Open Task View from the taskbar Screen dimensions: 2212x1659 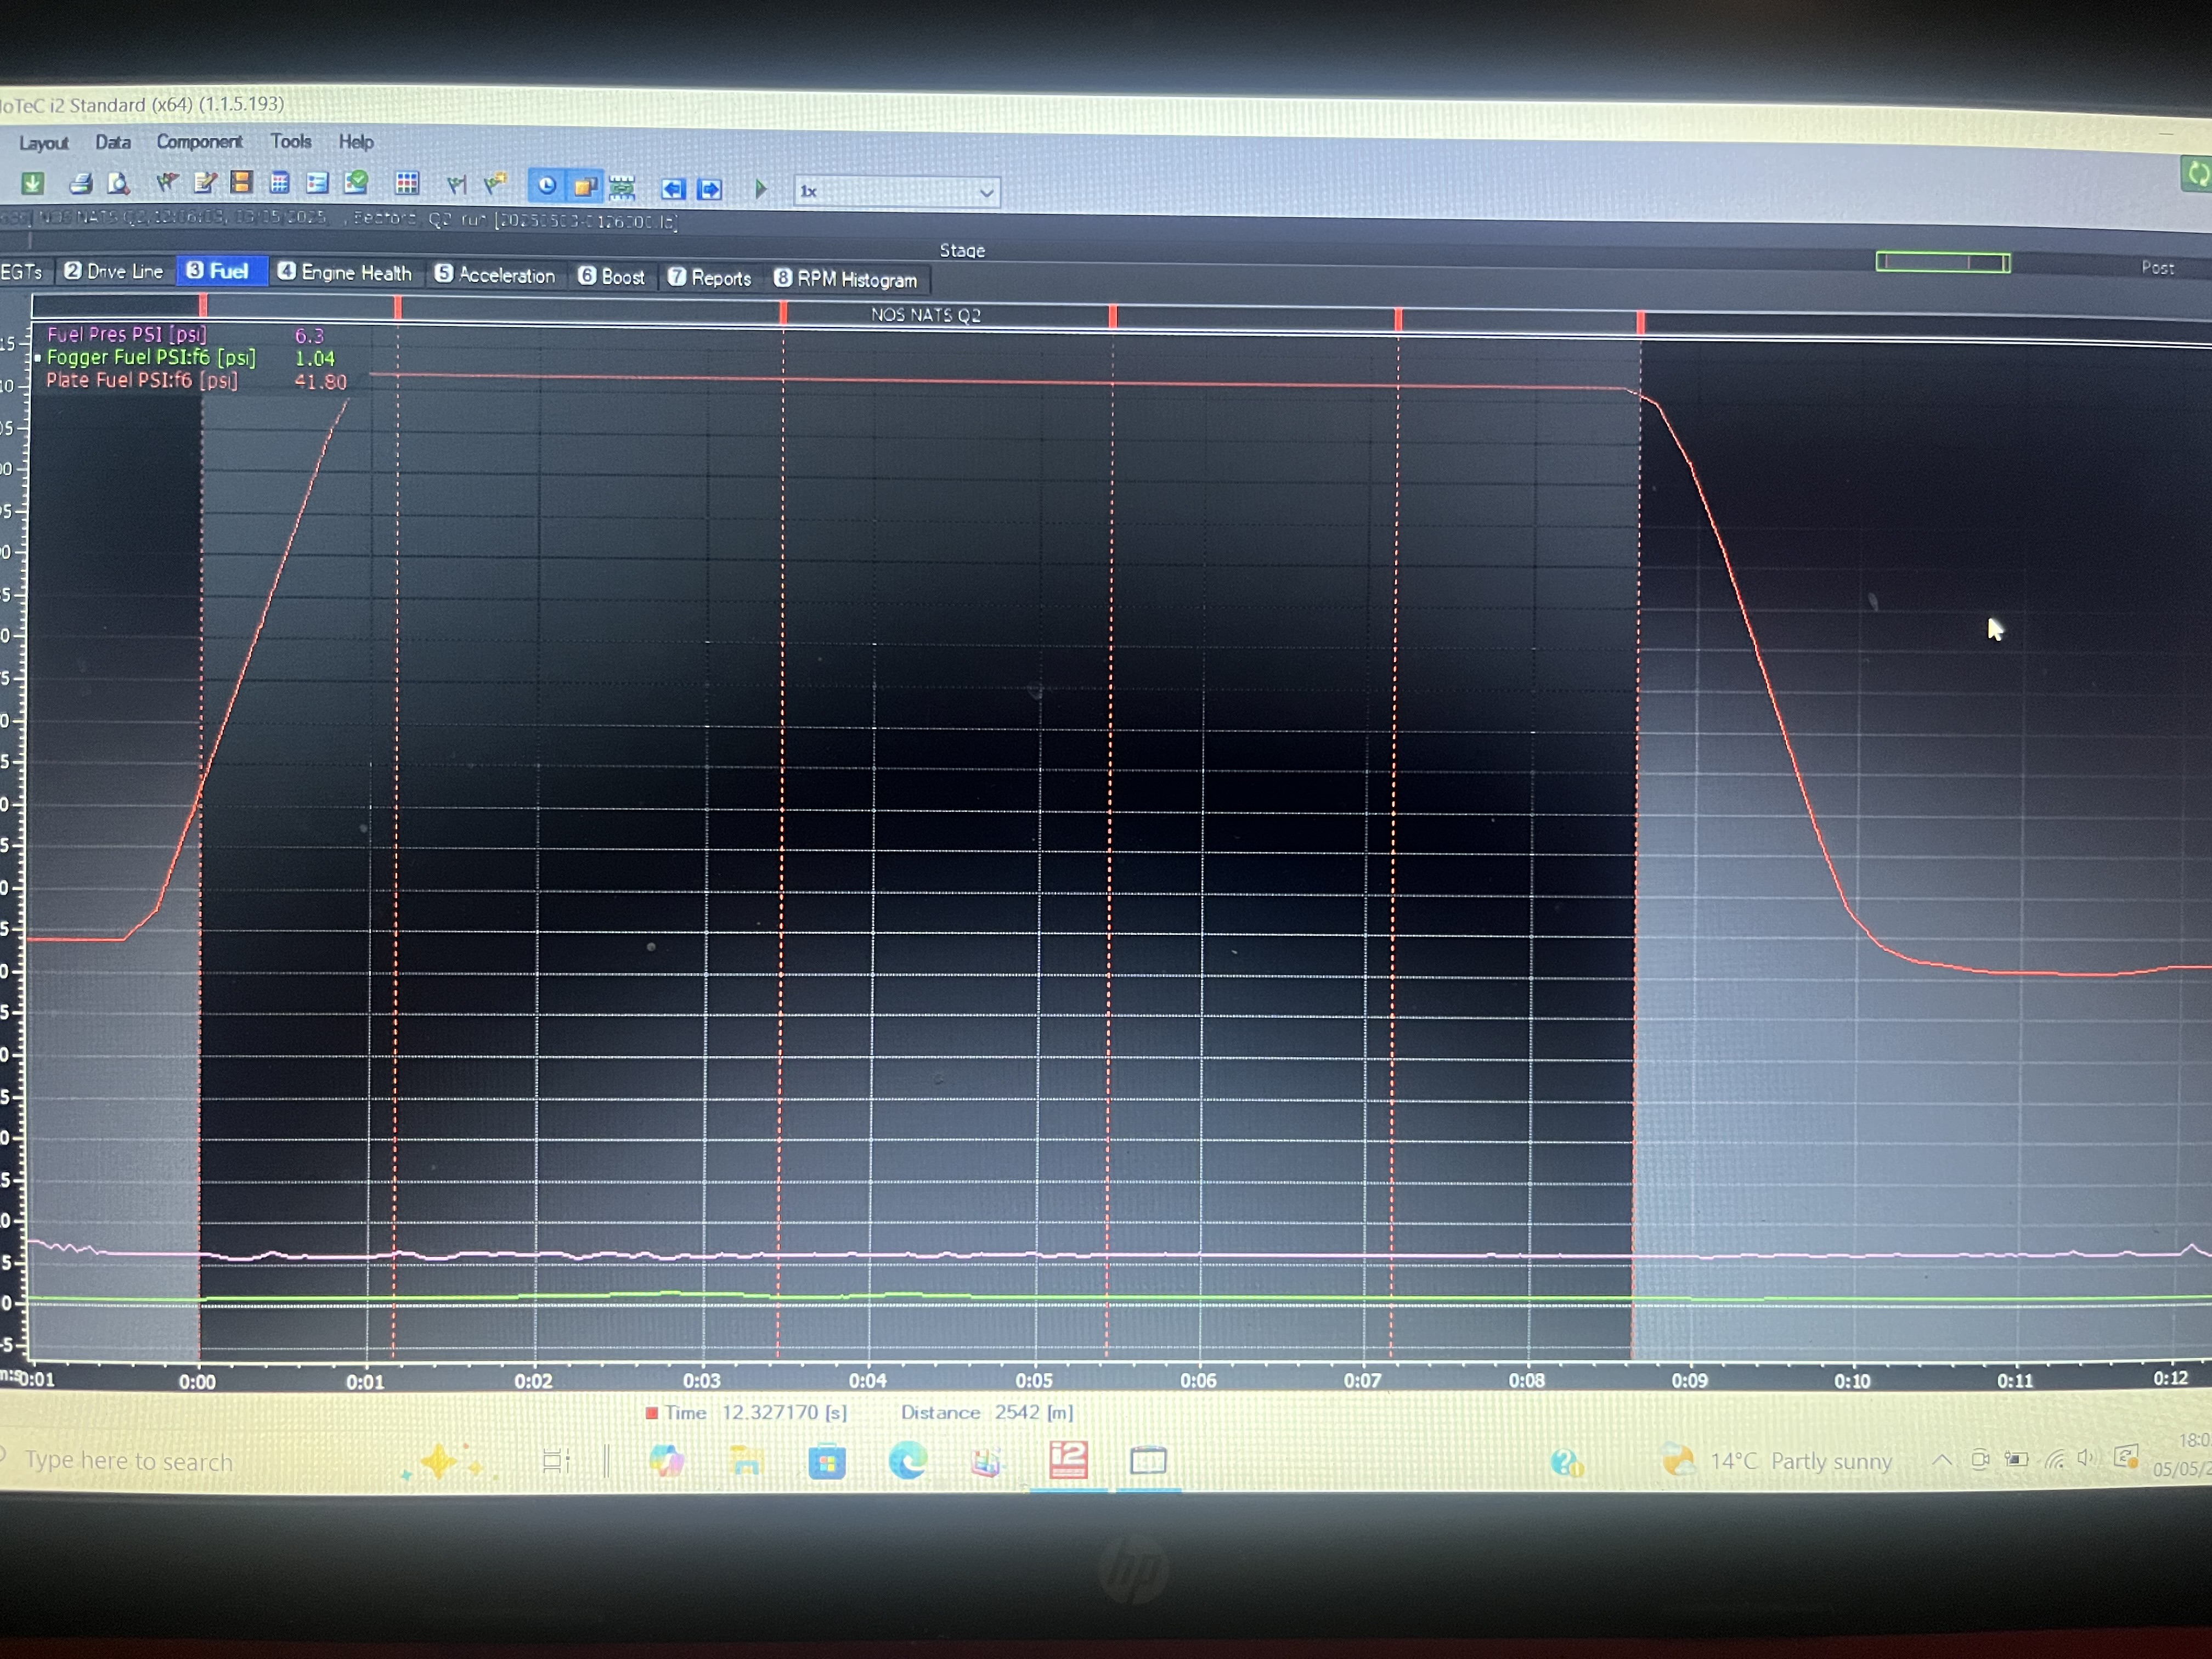(556, 1461)
